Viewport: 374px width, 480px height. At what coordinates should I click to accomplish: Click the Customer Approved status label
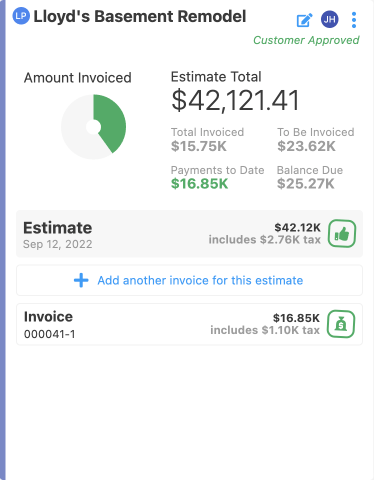(x=306, y=40)
